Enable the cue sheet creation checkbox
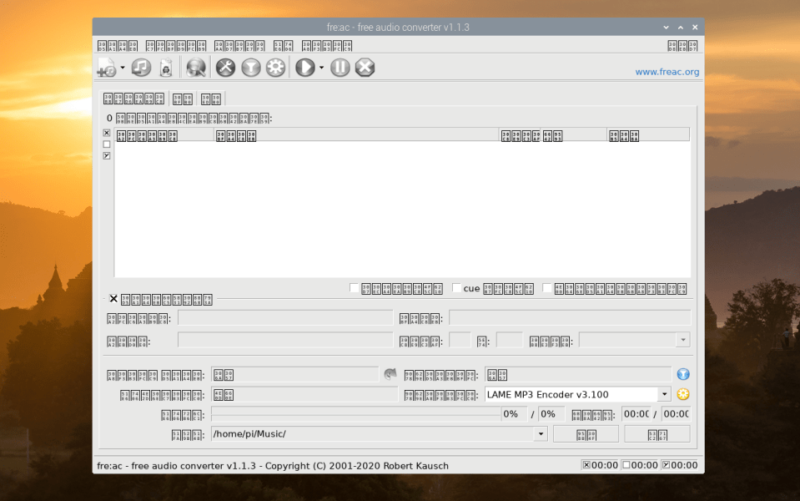Viewport: 800px width, 501px height. 456,288
